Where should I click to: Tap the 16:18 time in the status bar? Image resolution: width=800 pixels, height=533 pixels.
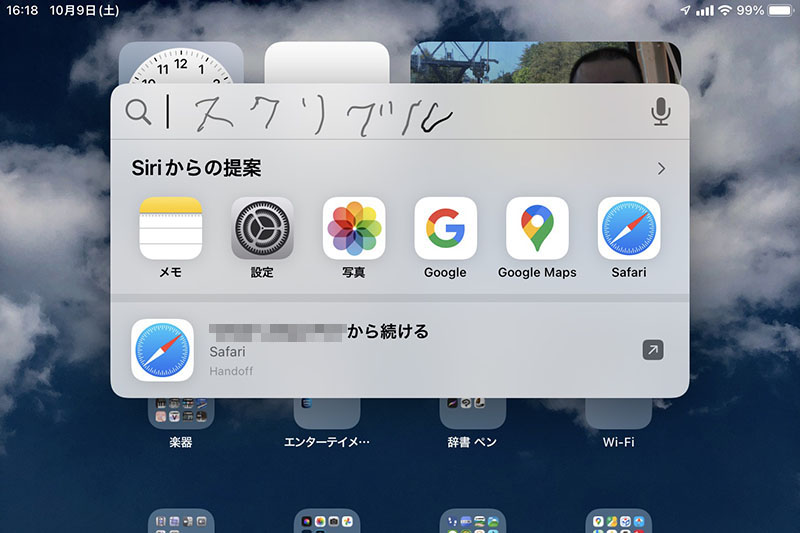(22, 10)
